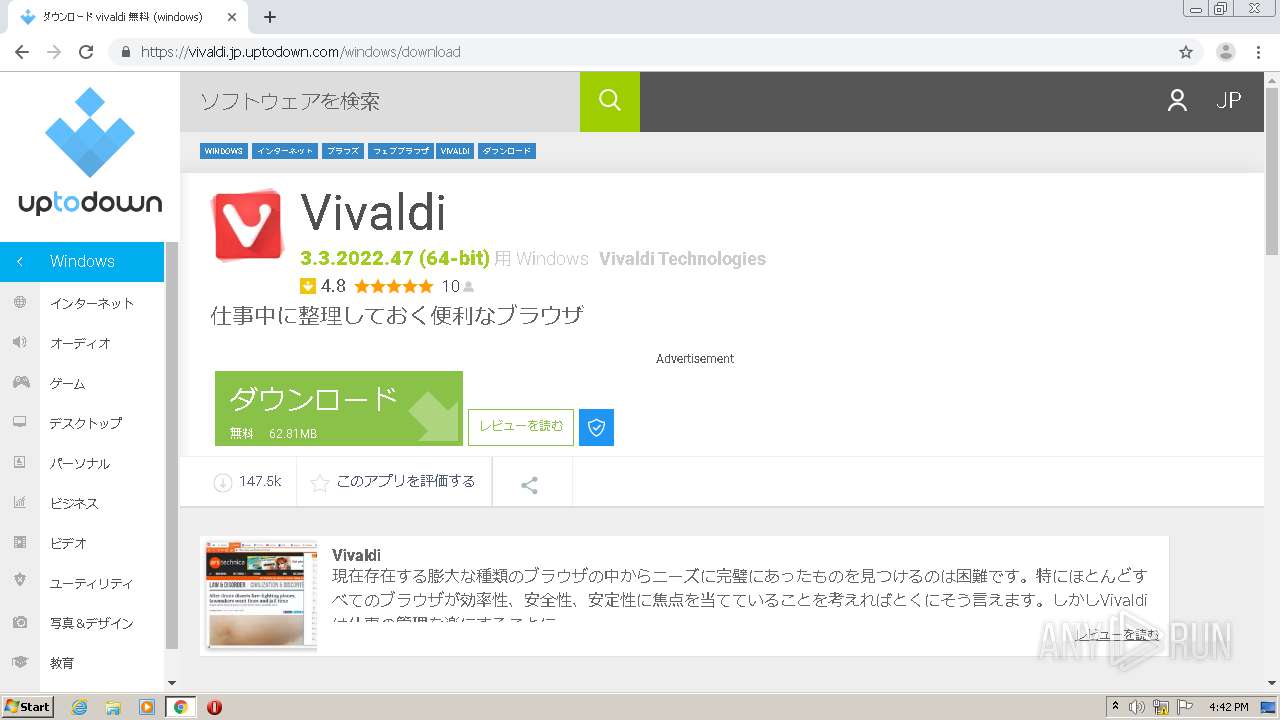Click the ソフトウェアを検索 search field
1280x720 pixels.
point(380,101)
